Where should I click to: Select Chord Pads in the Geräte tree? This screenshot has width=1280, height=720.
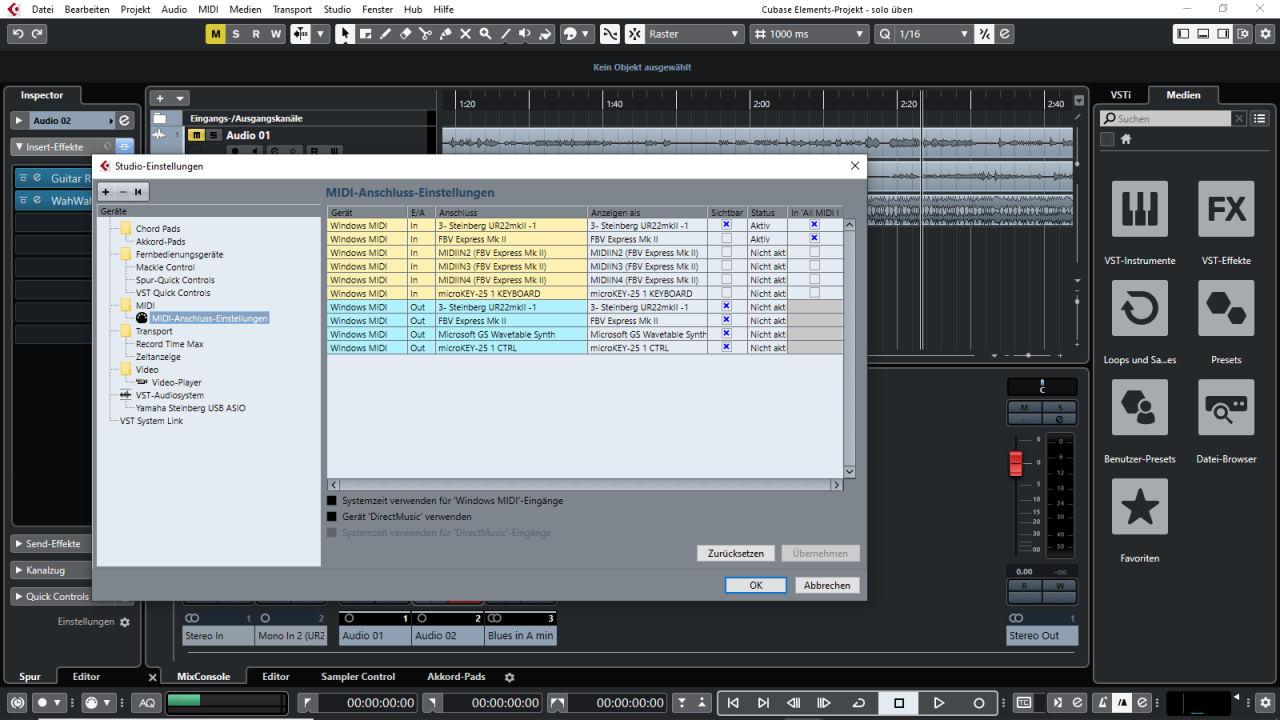[x=158, y=229]
